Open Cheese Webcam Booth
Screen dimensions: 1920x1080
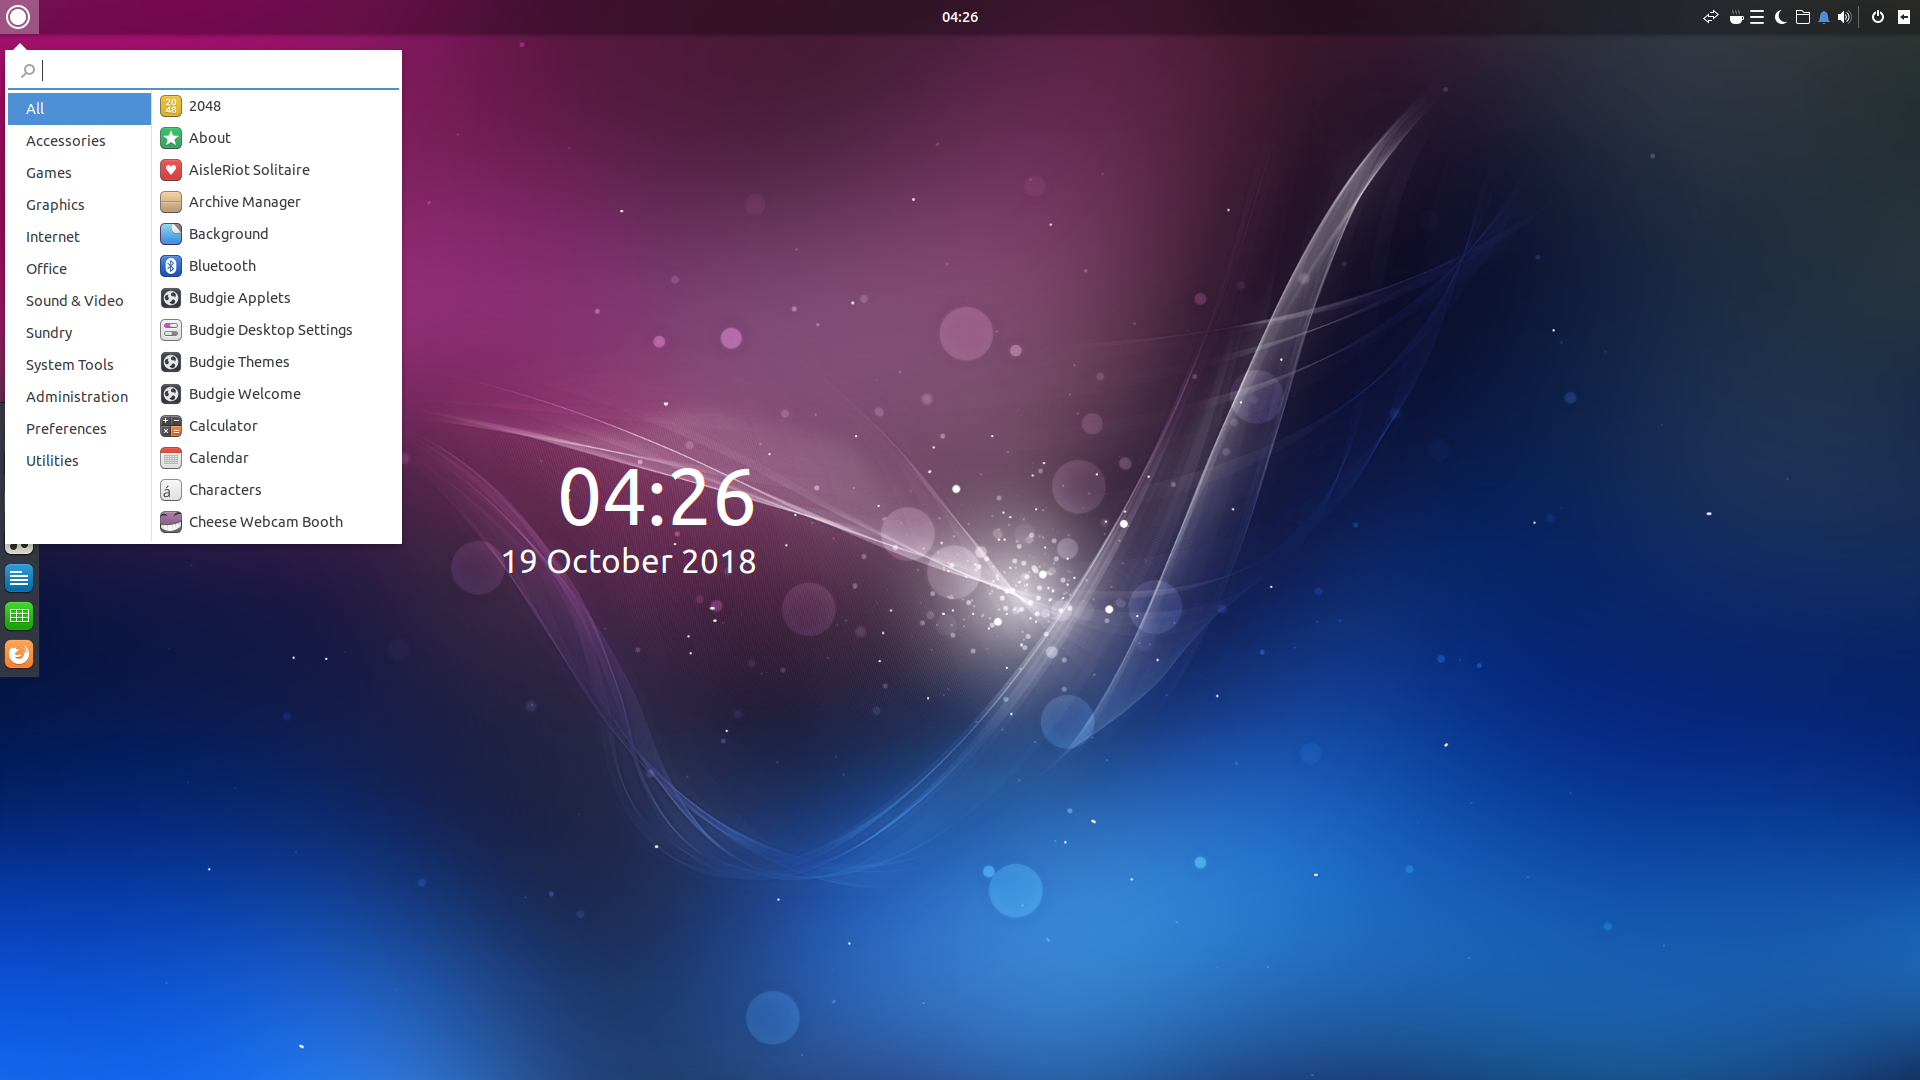[x=277, y=522]
